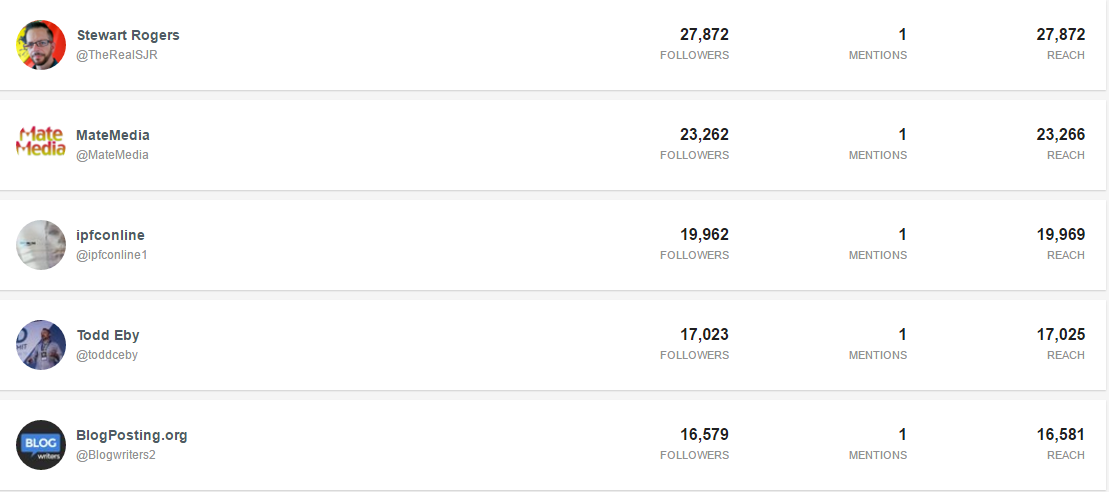Click the @toddceby handle
The height and width of the screenshot is (492, 1109).
(x=107, y=355)
